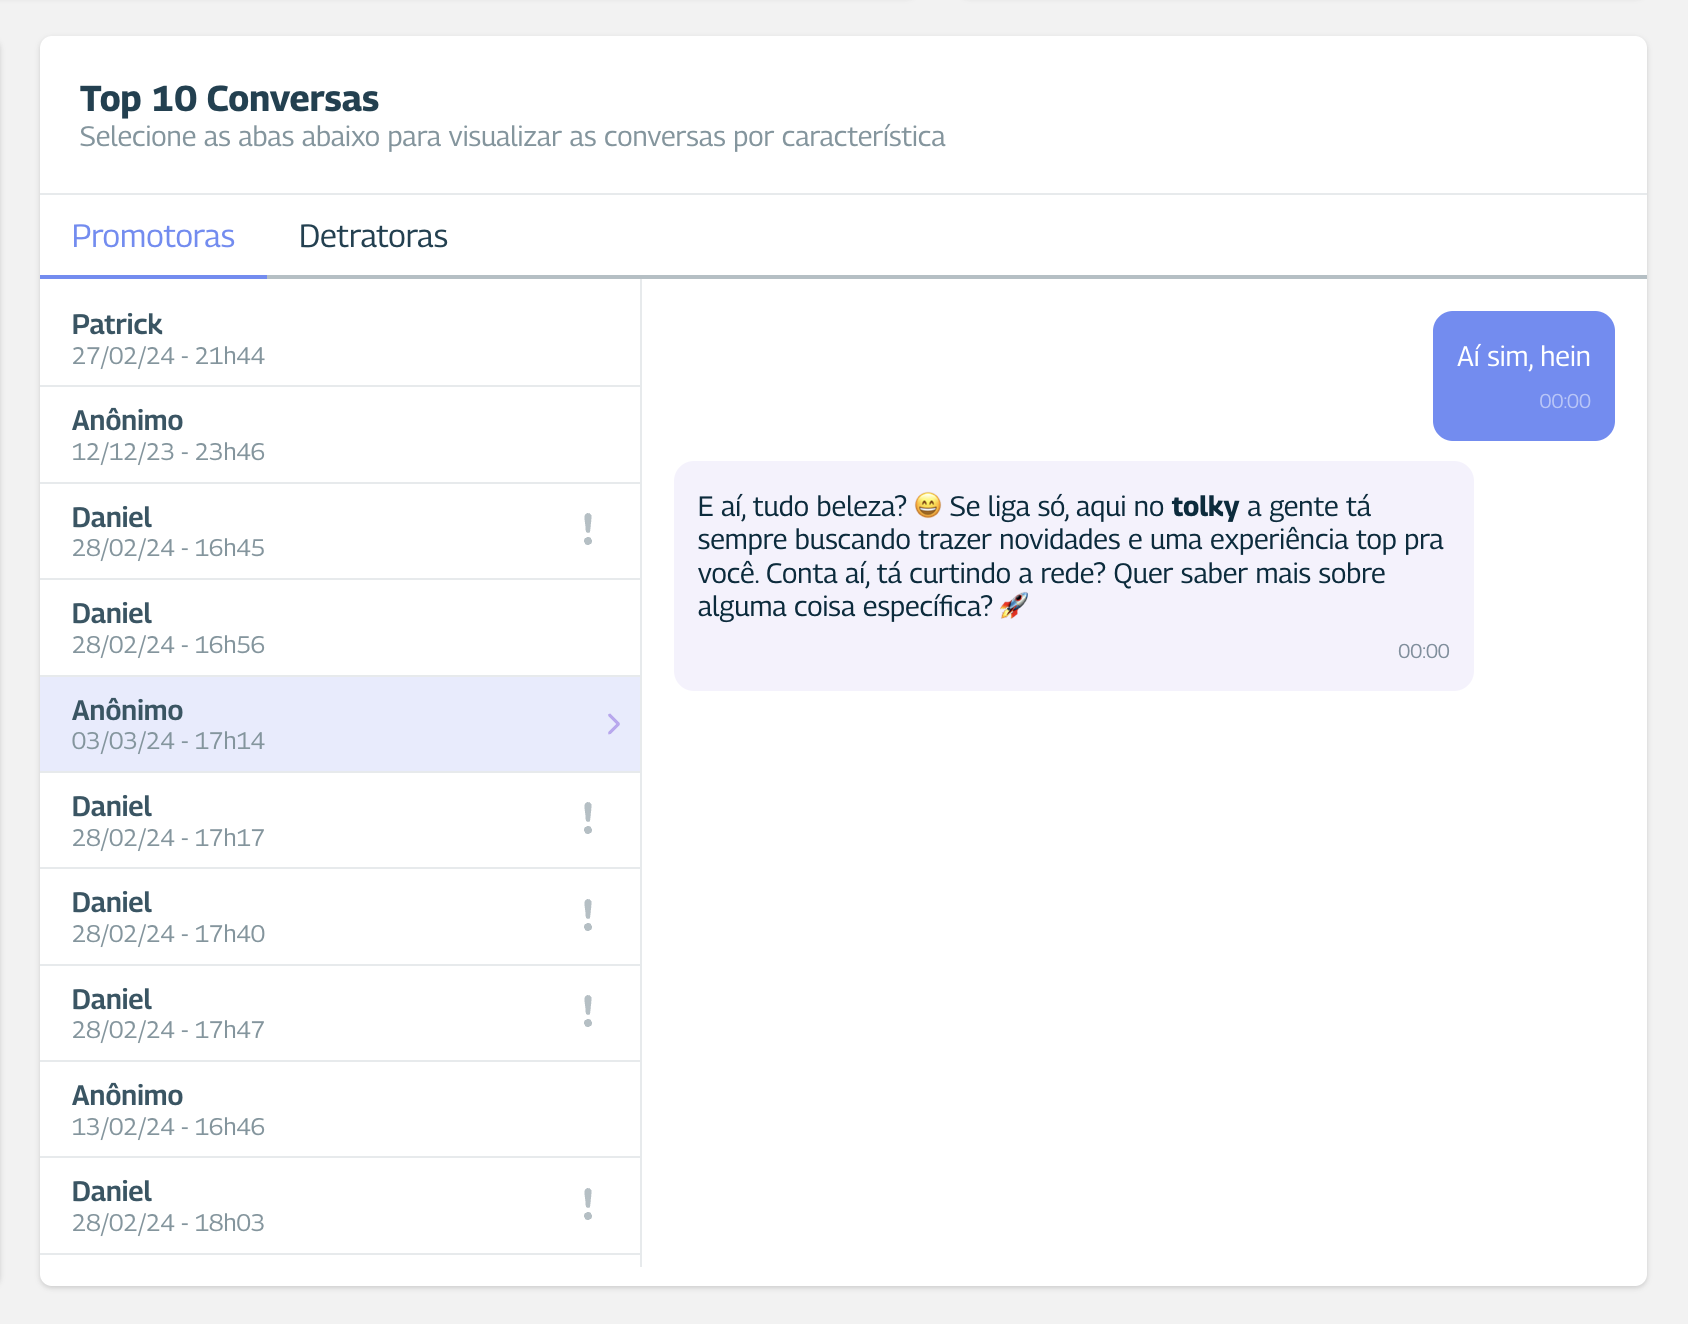
Task: Open Daniel conversation from 28/02/24 - 17h17
Action: point(340,820)
